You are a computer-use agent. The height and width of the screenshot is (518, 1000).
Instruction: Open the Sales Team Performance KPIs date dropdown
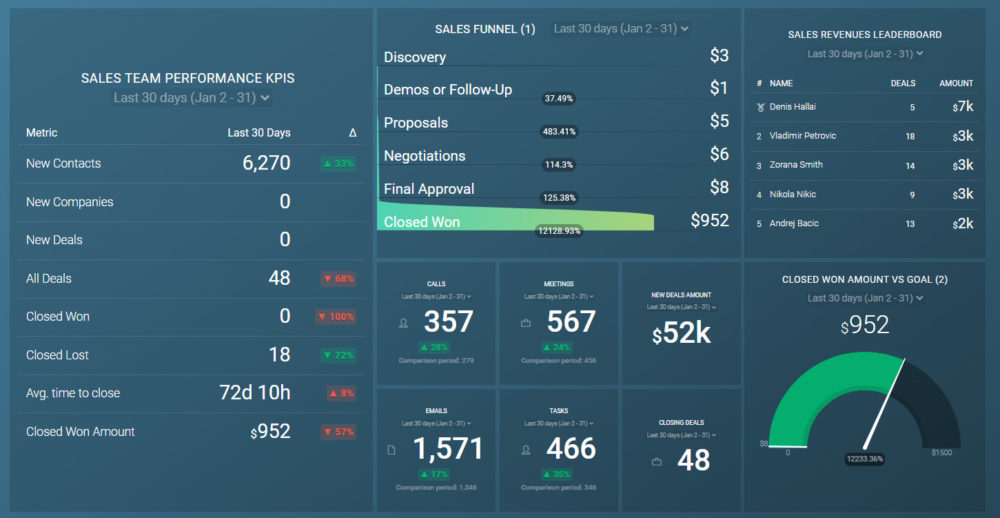pos(192,98)
